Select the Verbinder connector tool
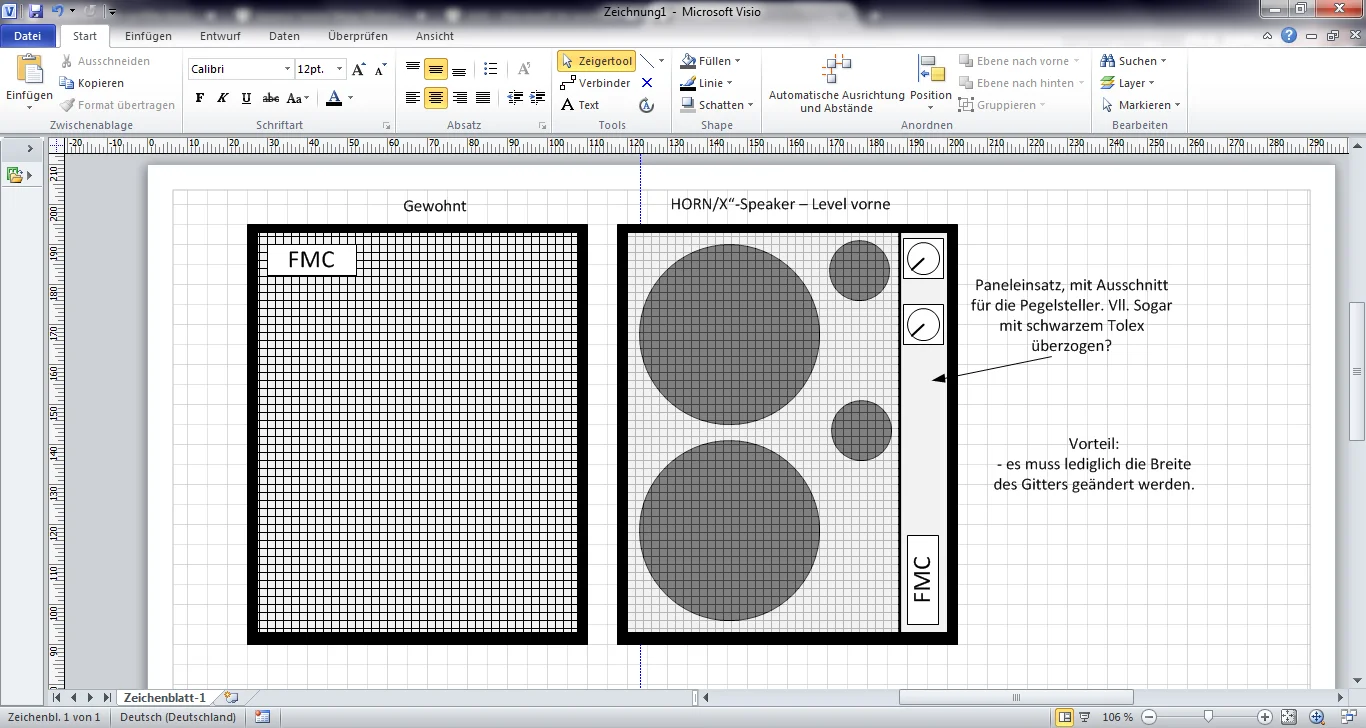 tap(595, 83)
